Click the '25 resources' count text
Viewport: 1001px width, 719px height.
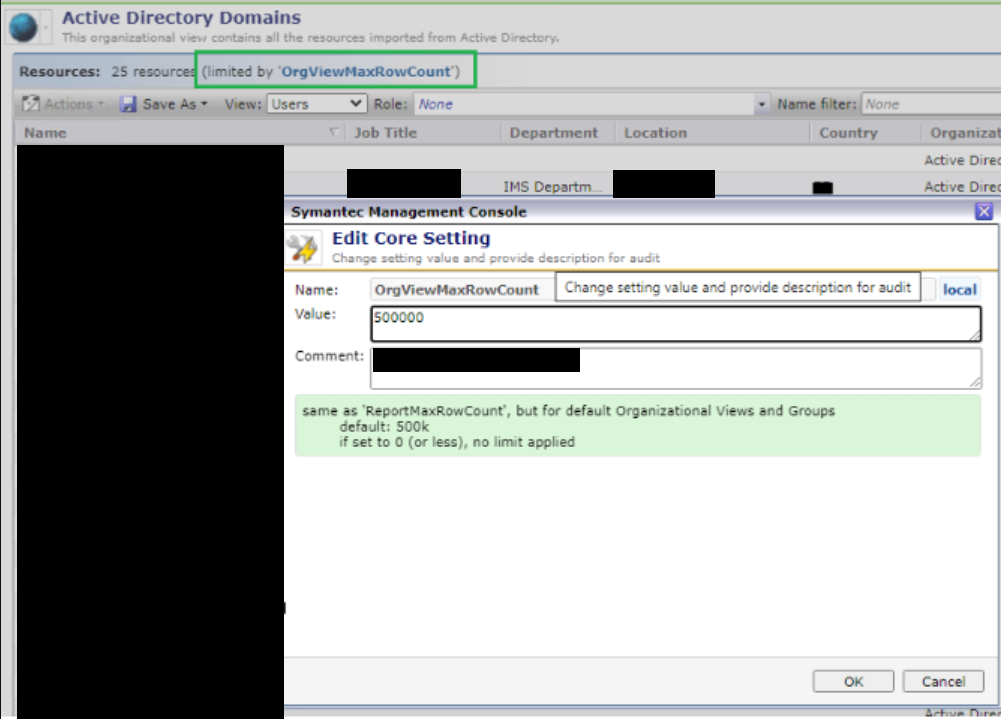tap(152, 72)
